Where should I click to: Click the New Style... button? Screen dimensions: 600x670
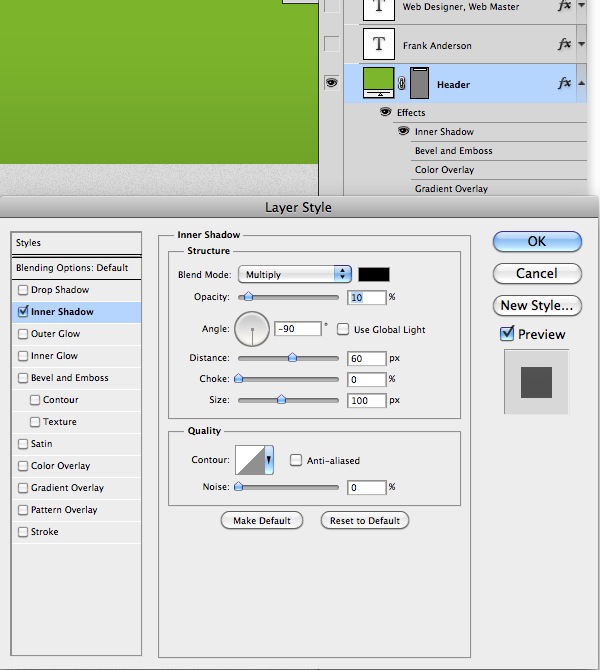pyautogui.click(x=537, y=306)
